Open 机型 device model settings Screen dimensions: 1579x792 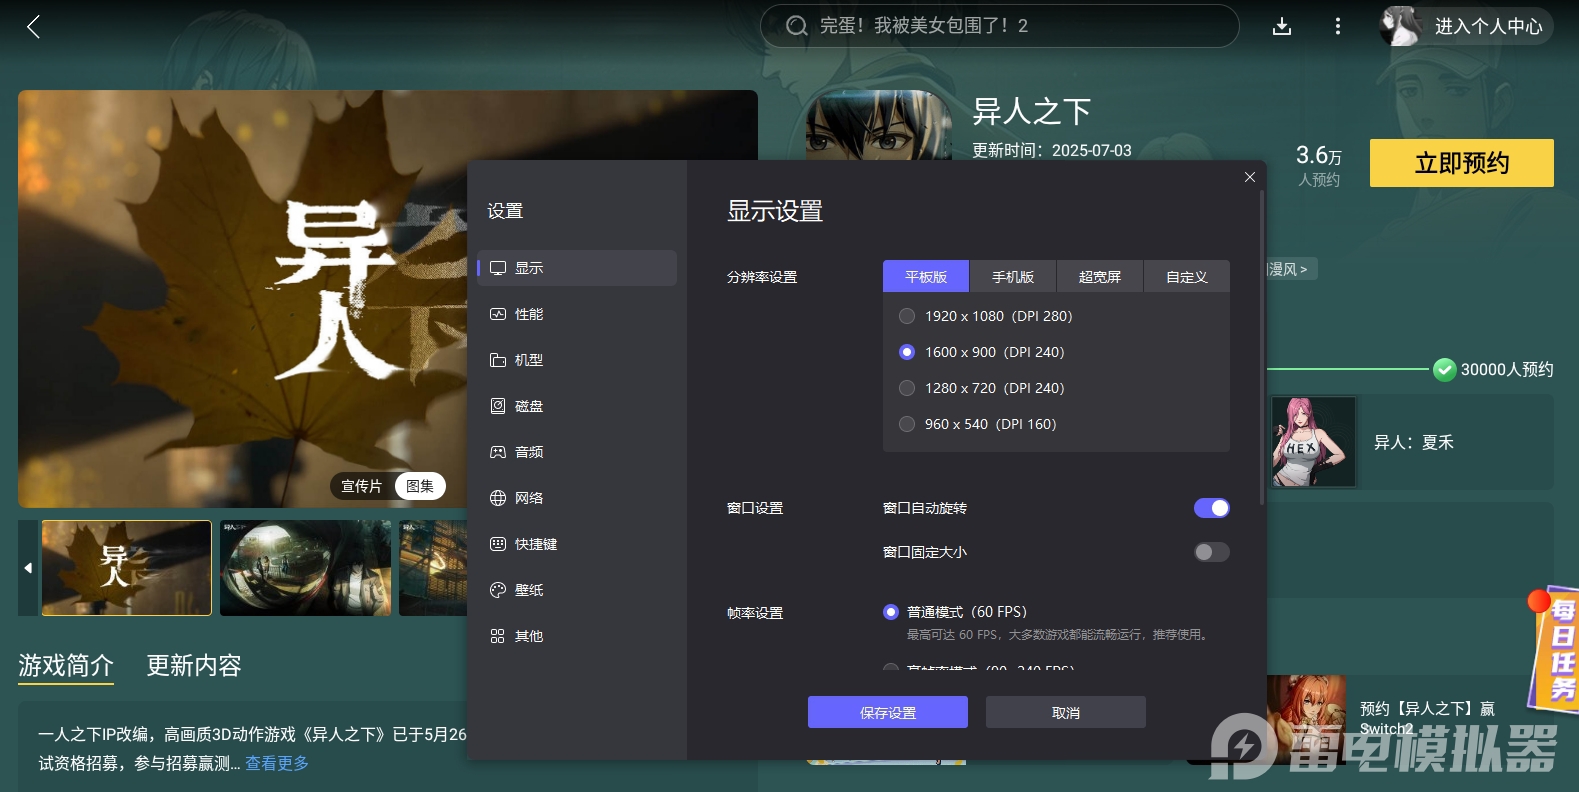[577, 360]
